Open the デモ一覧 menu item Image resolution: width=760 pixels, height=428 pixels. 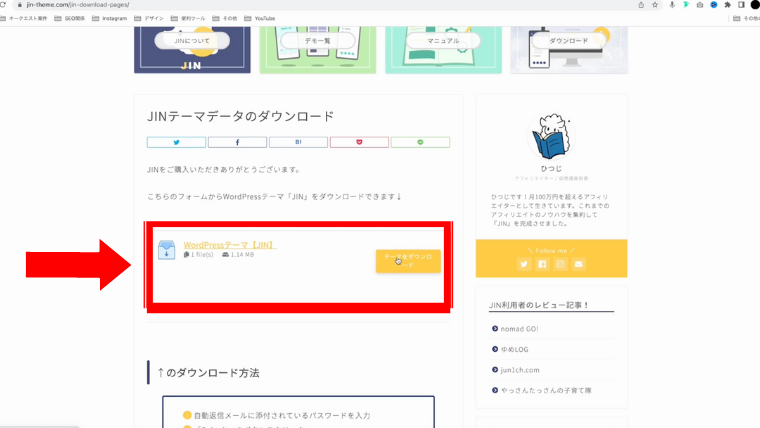coord(317,41)
